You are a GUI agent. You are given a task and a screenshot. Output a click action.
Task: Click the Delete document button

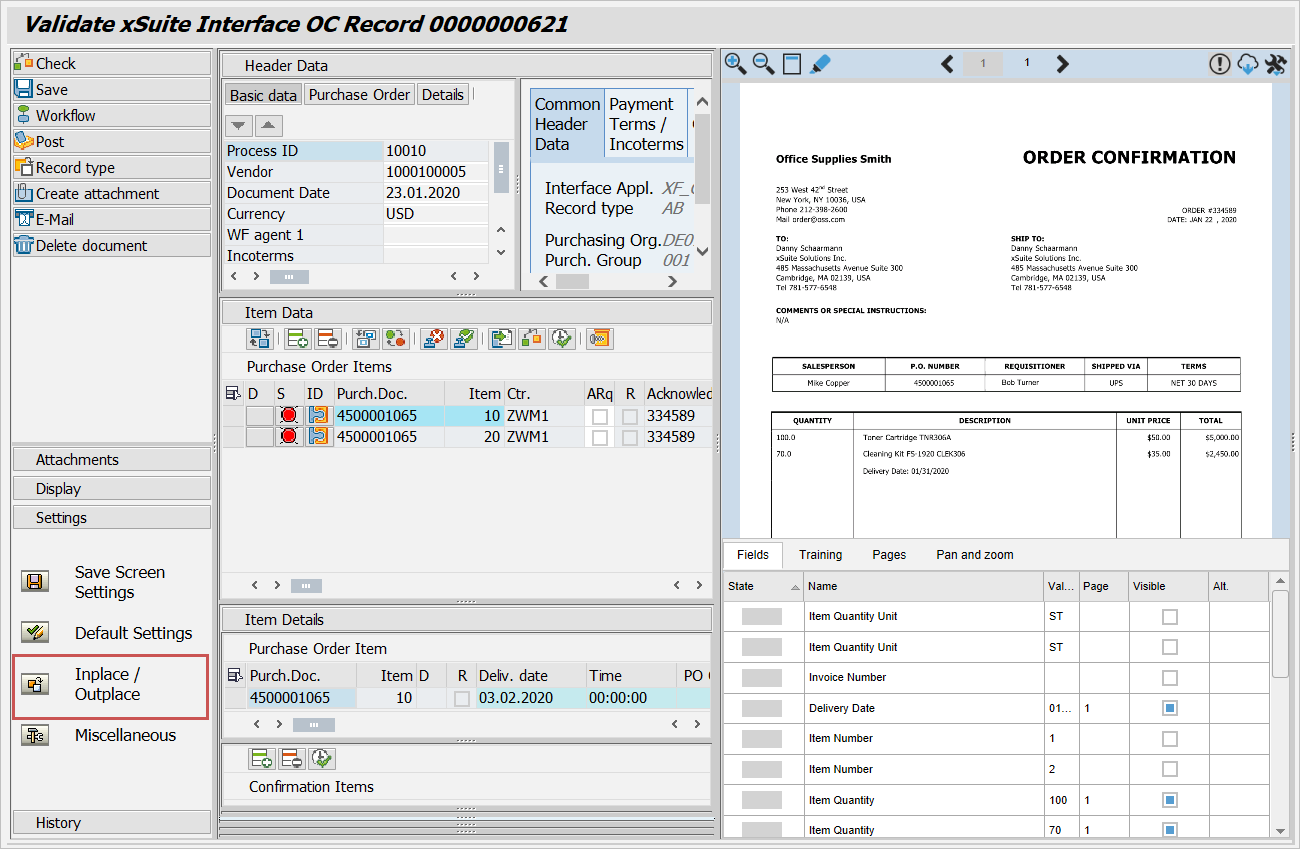(112, 245)
